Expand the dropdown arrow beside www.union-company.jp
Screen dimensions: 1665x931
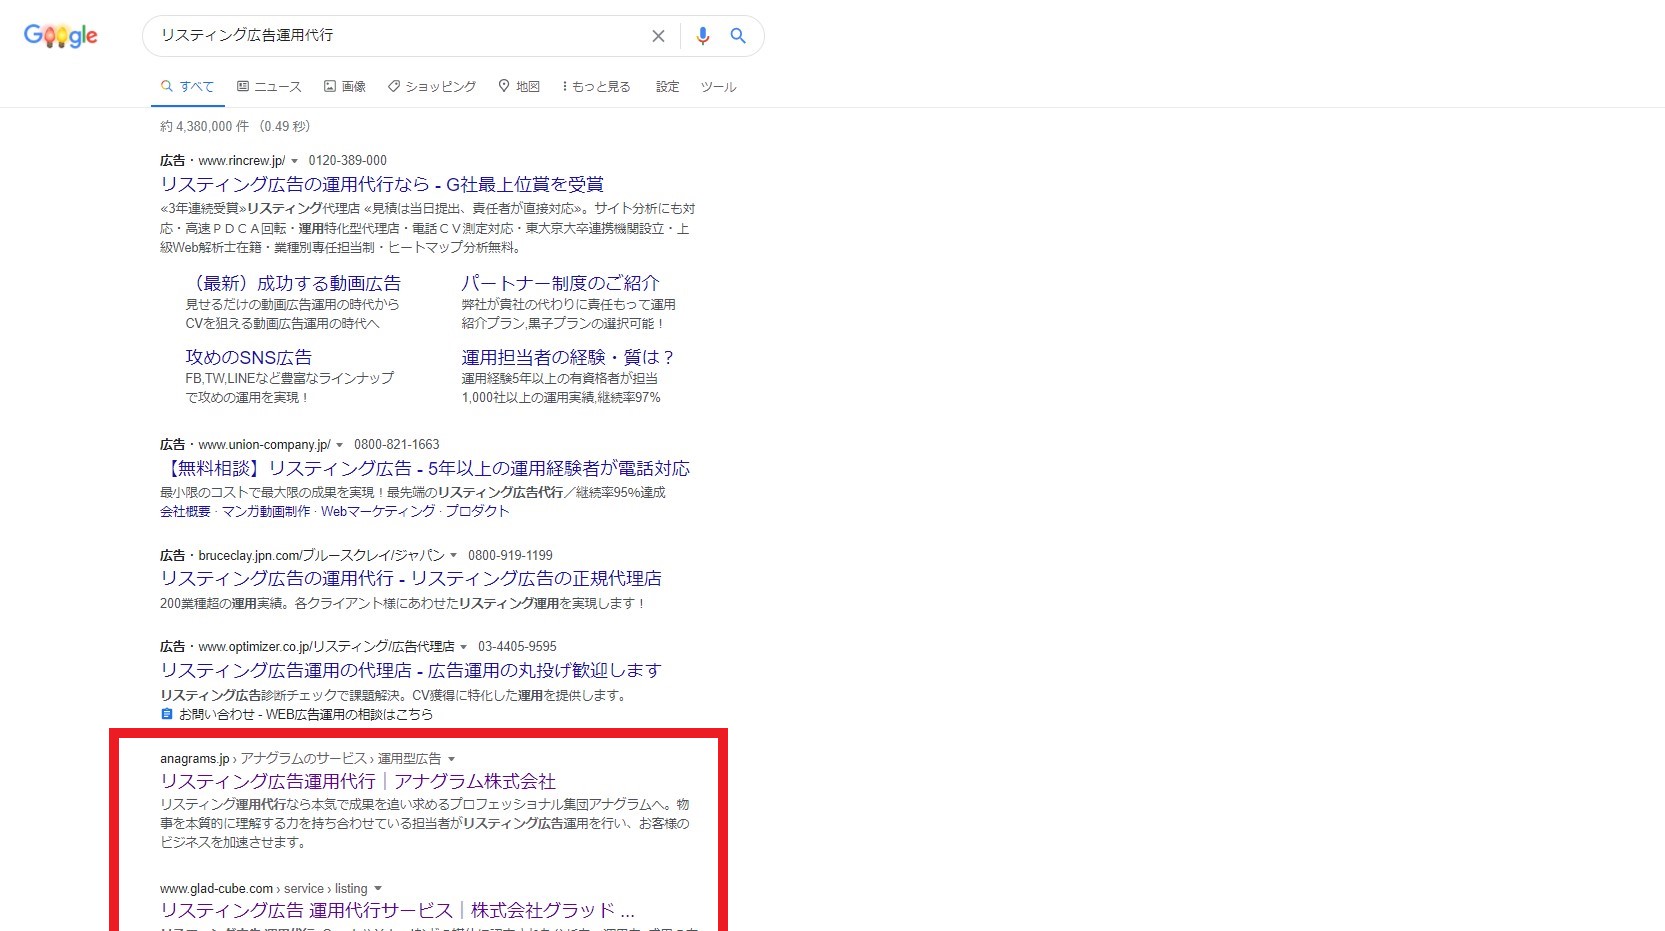click(x=340, y=445)
